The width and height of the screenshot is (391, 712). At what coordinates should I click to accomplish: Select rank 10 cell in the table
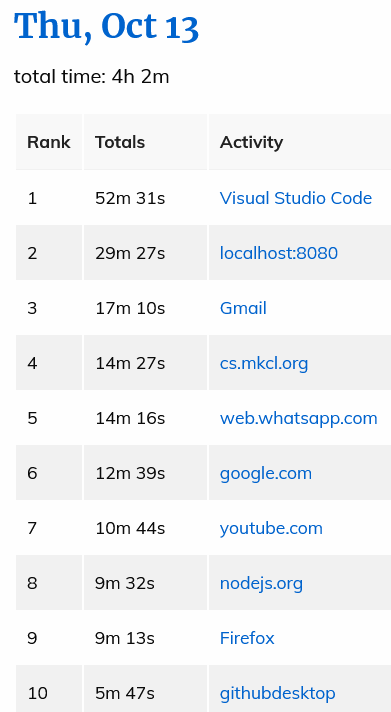tap(49, 689)
